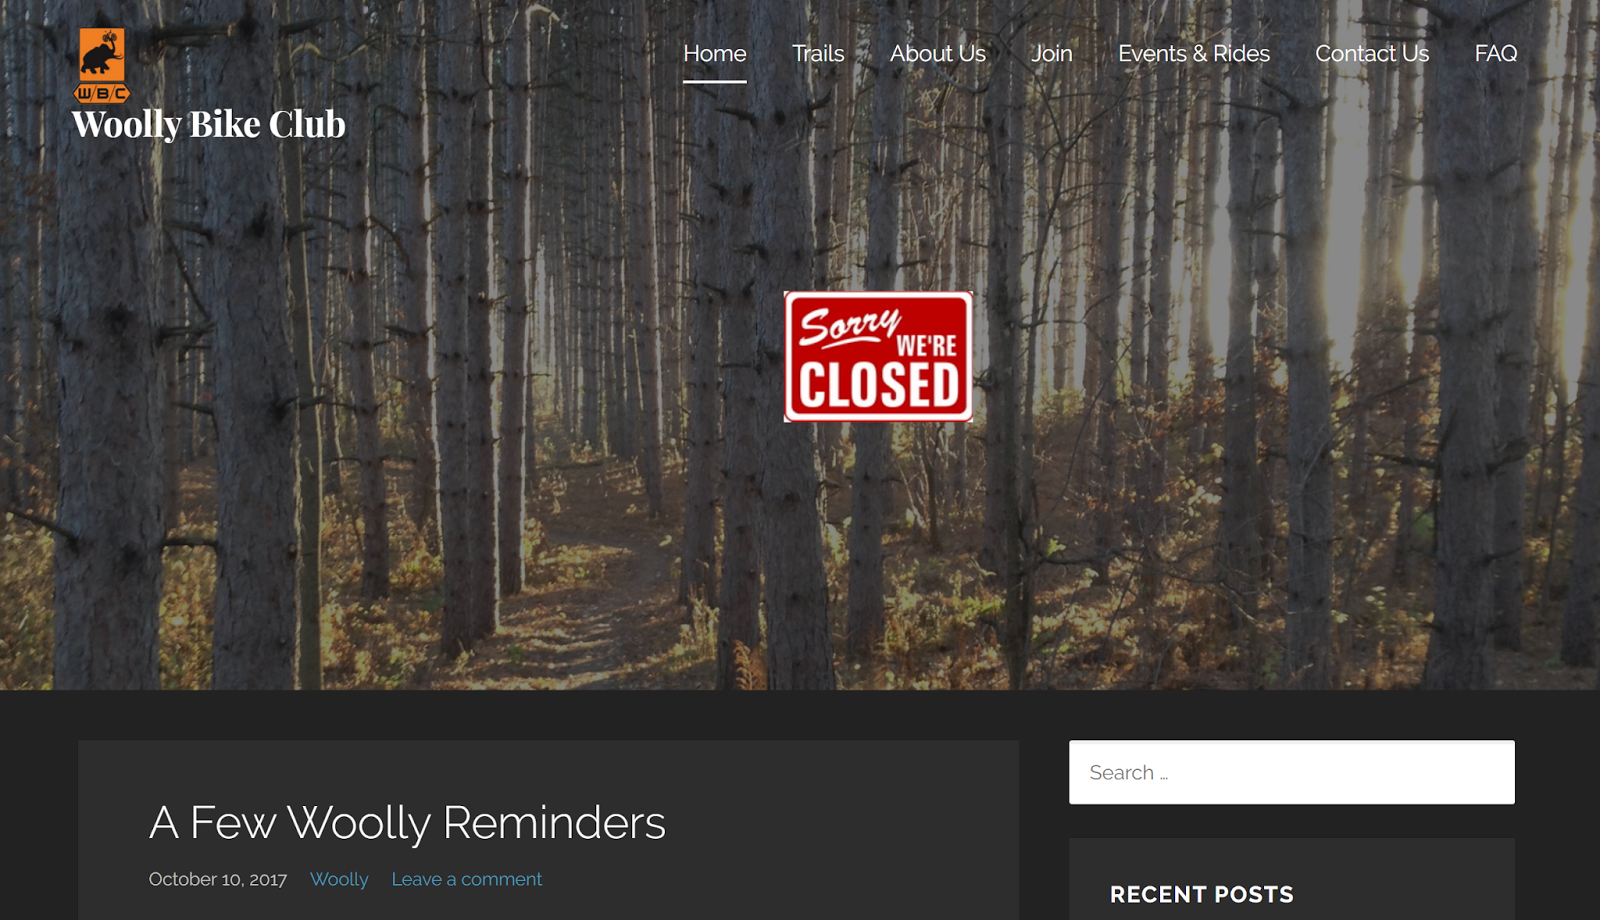Open Events & Rides from the navigation
The image size is (1600, 920).
coord(1194,54)
